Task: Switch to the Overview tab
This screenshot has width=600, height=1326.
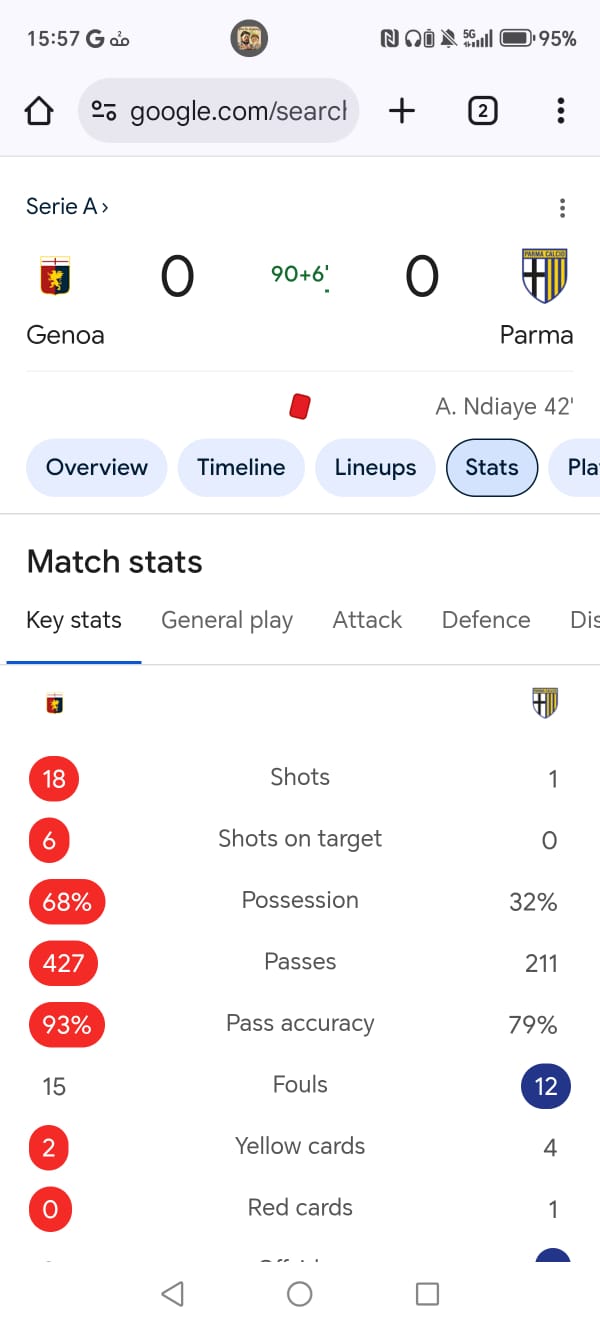Action: [x=97, y=467]
